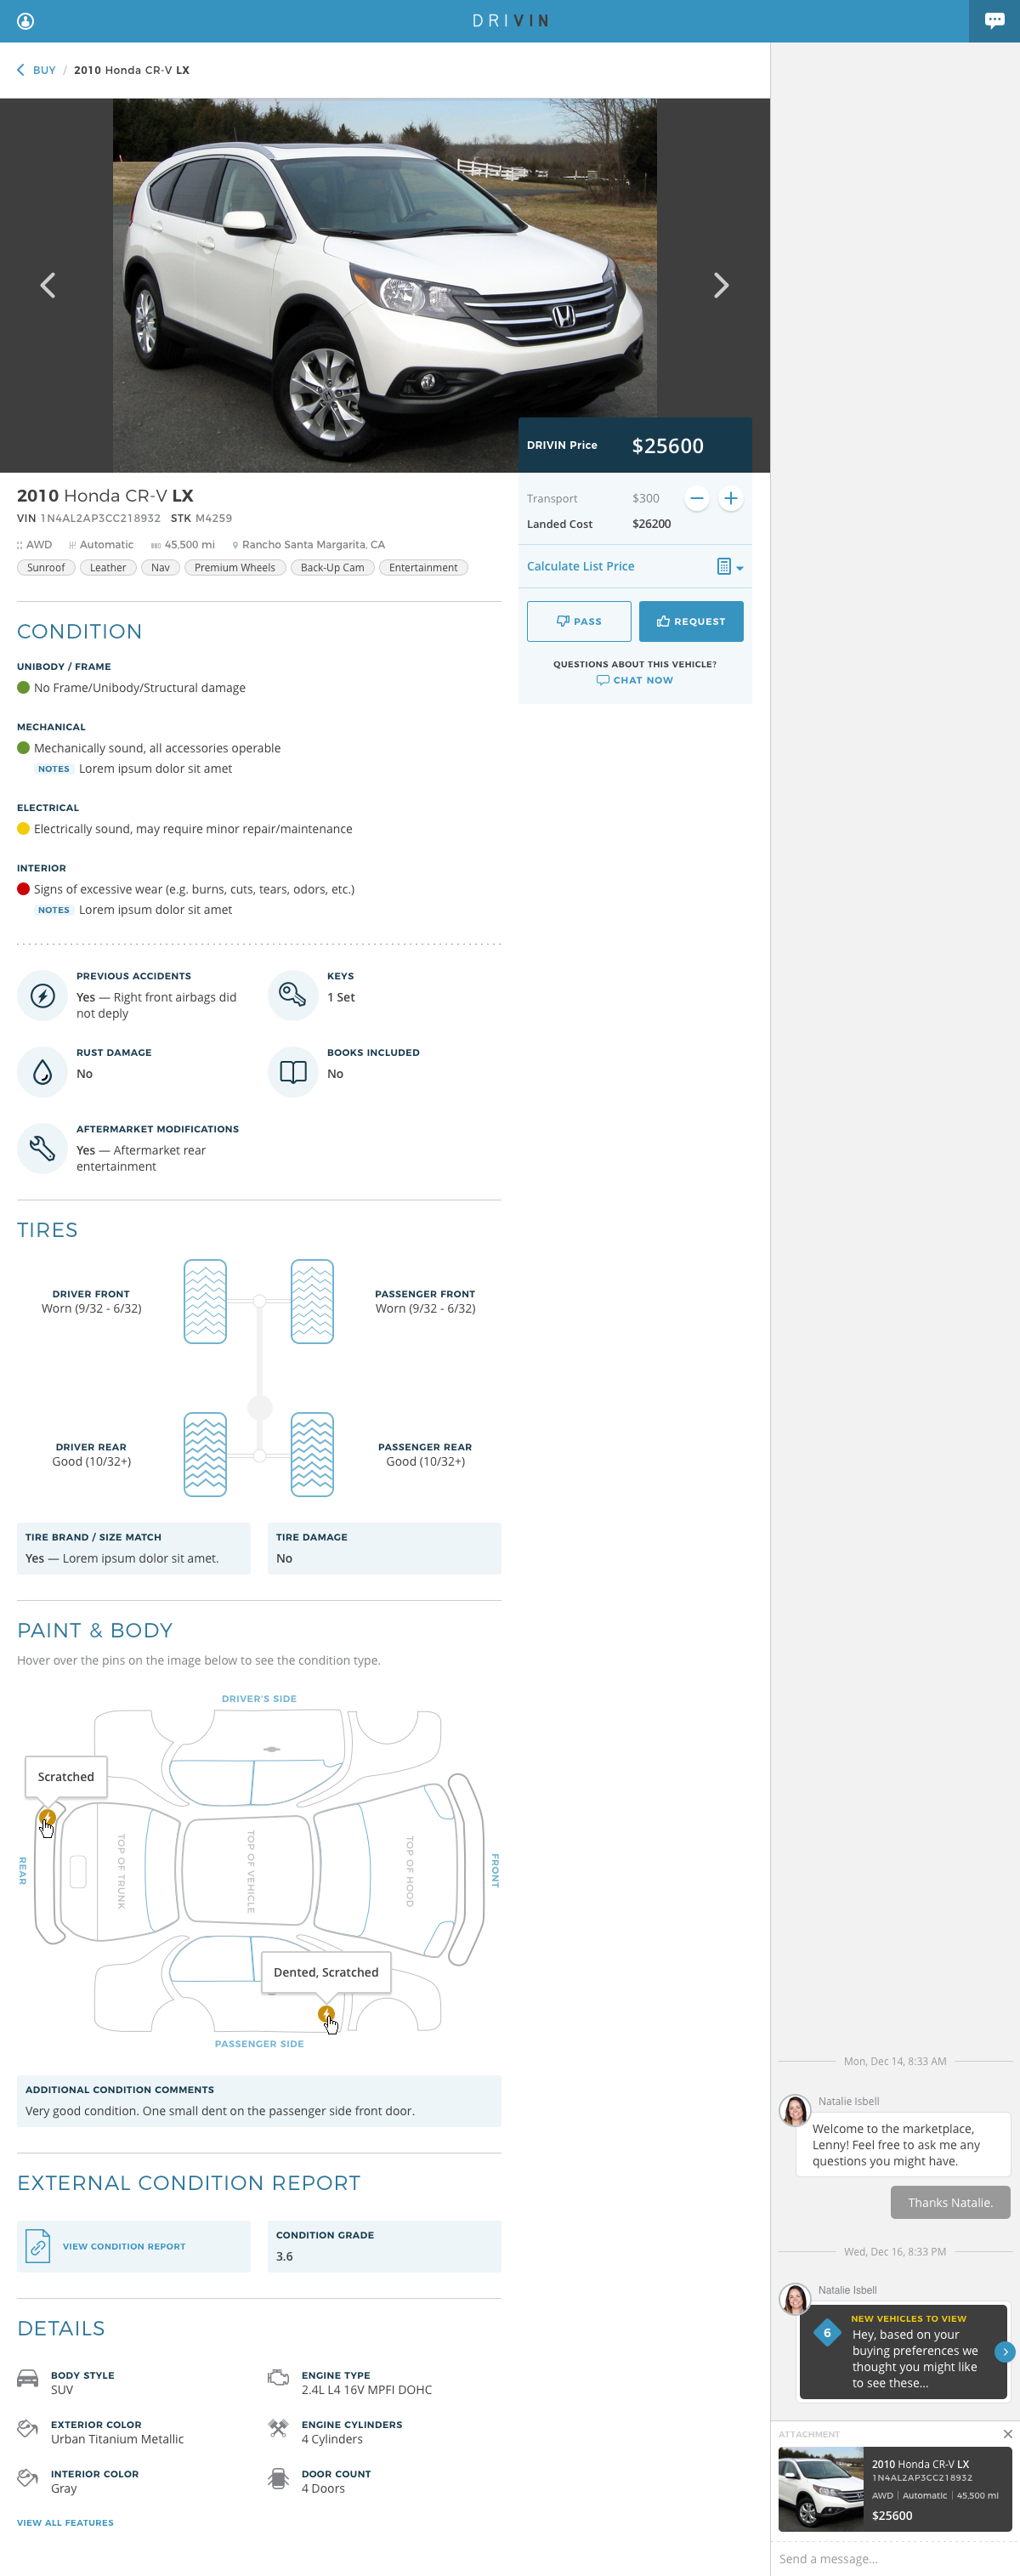Select the Nav feature tag
Viewport: 1020px width, 2576px height.
(x=160, y=567)
